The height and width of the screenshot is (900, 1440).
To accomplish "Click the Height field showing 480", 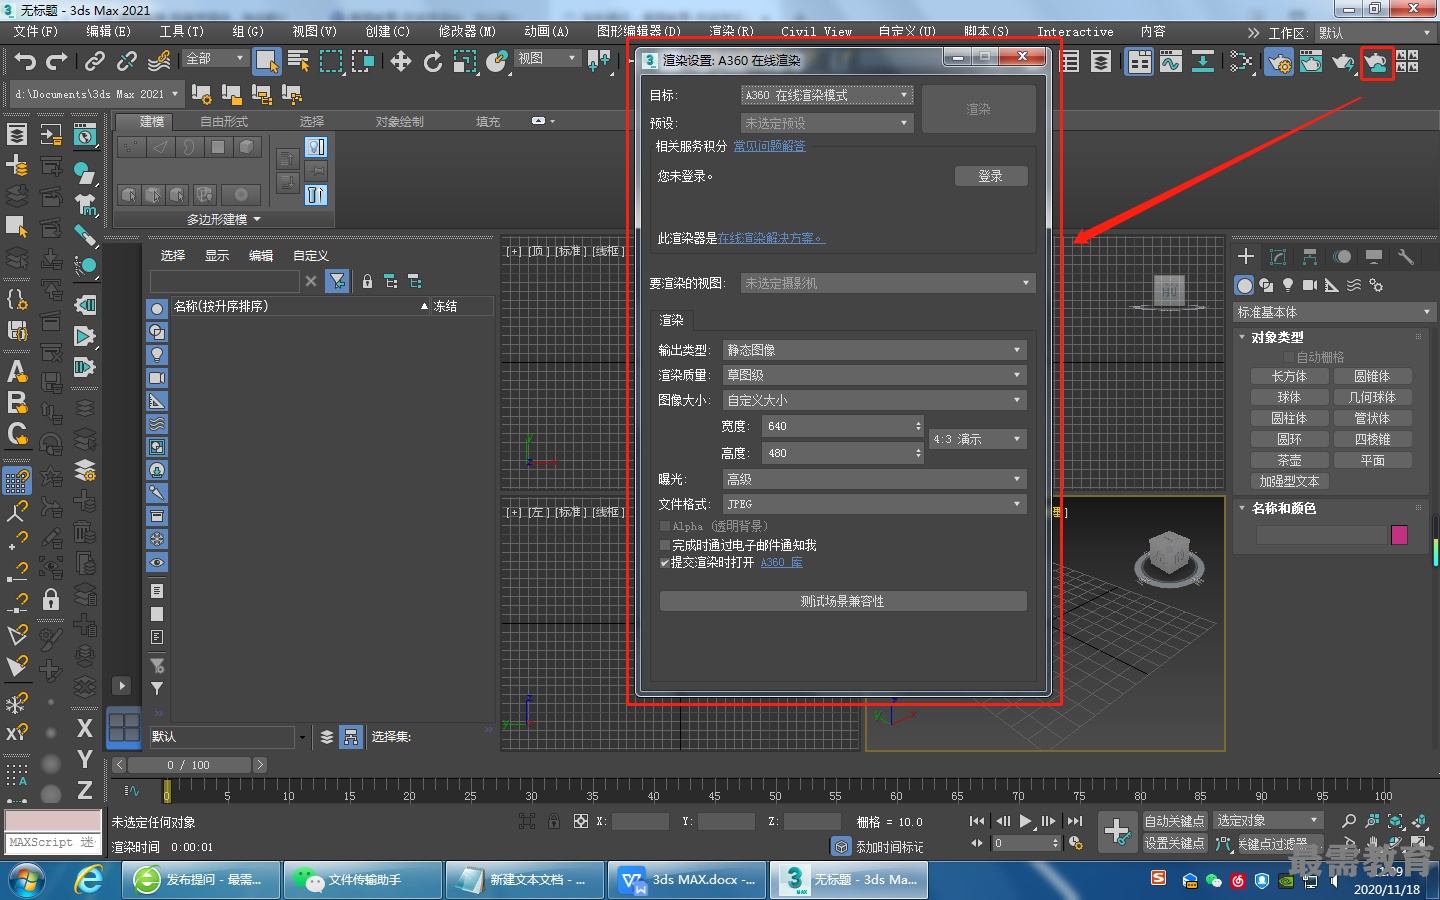I will point(843,453).
